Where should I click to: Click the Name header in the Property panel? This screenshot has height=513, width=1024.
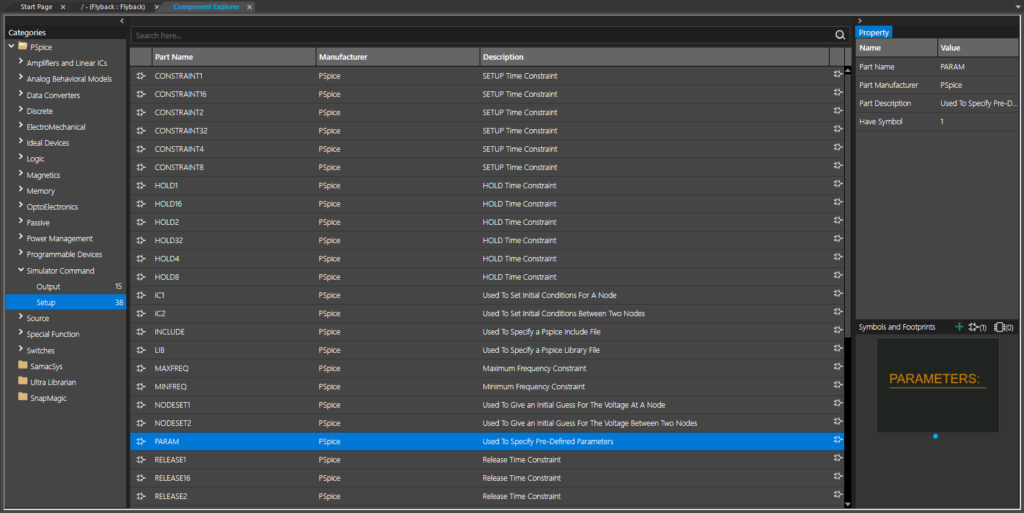897,48
